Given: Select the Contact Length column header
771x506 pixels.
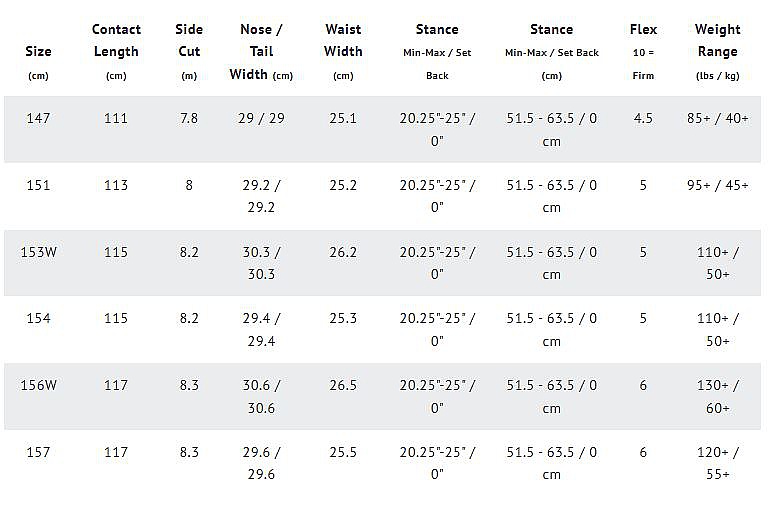Looking at the screenshot, I should pyautogui.click(x=116, y=52).
